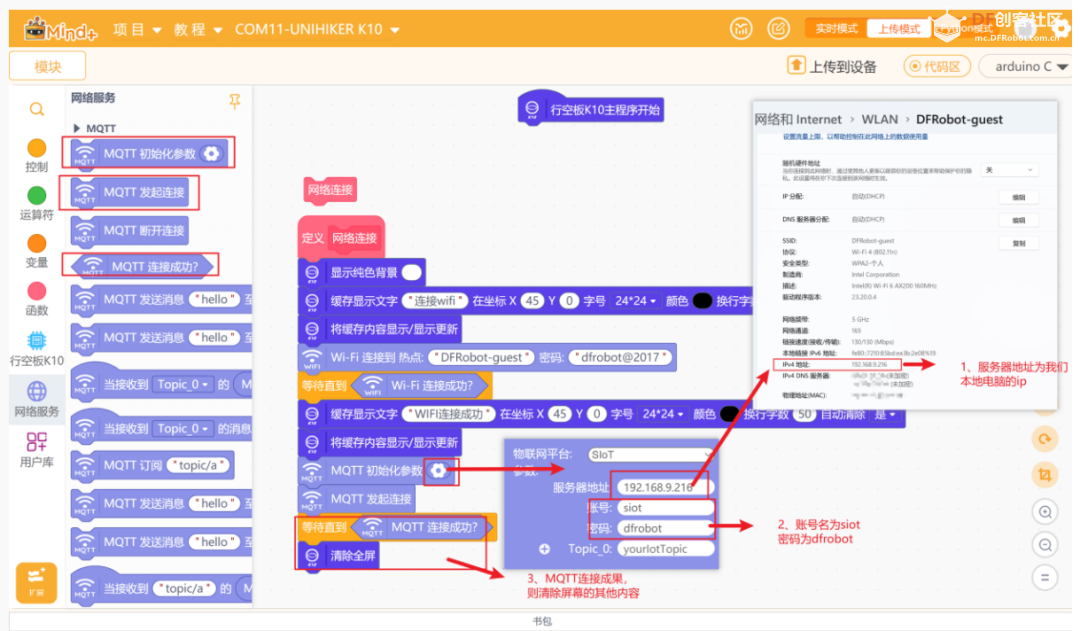Open the 教程 menu

point(198,30)
